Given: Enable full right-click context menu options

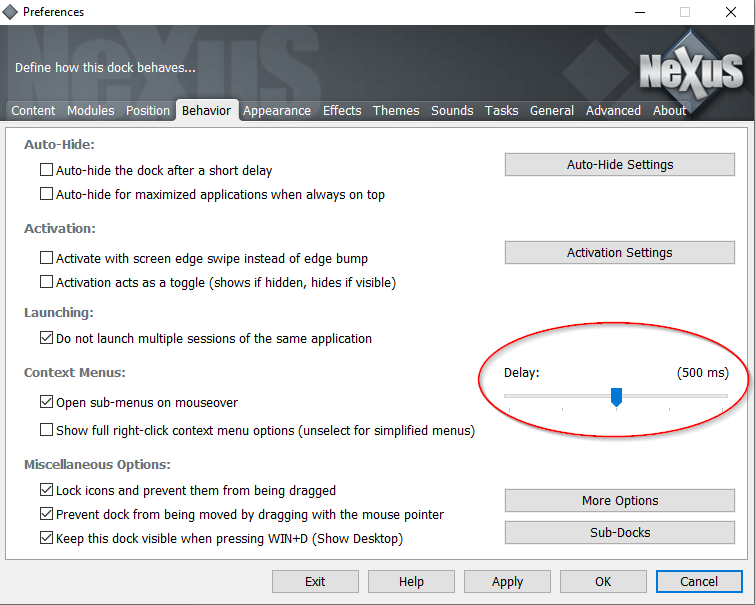Looking at the screenshot, I should (x=46, y=431).
